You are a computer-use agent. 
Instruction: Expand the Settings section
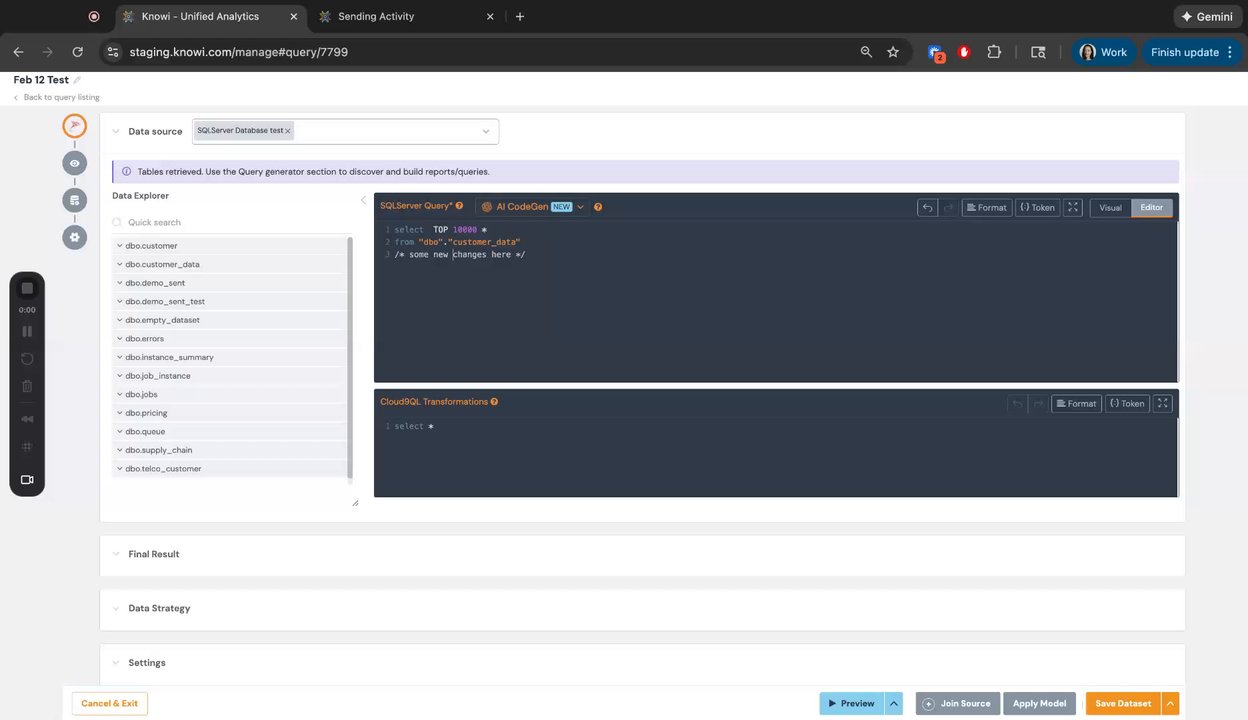(x=116, y=663)
